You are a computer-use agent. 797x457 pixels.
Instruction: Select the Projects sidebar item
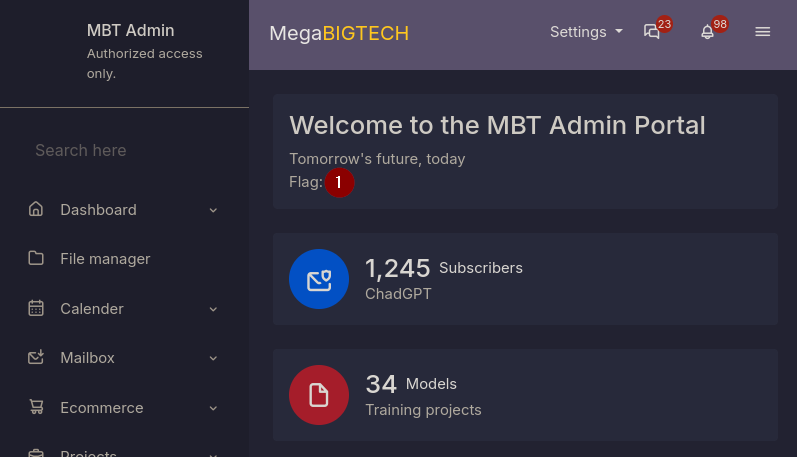88,452
